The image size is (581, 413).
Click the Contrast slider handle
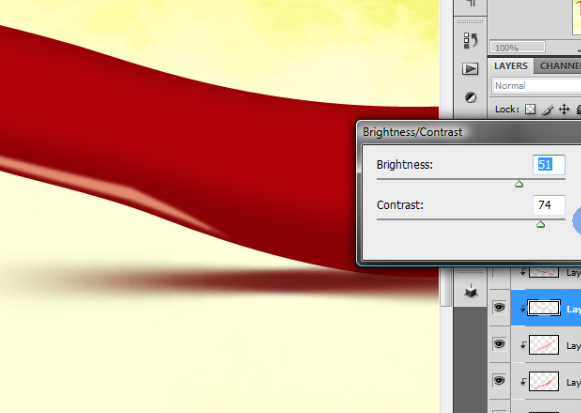541,224
